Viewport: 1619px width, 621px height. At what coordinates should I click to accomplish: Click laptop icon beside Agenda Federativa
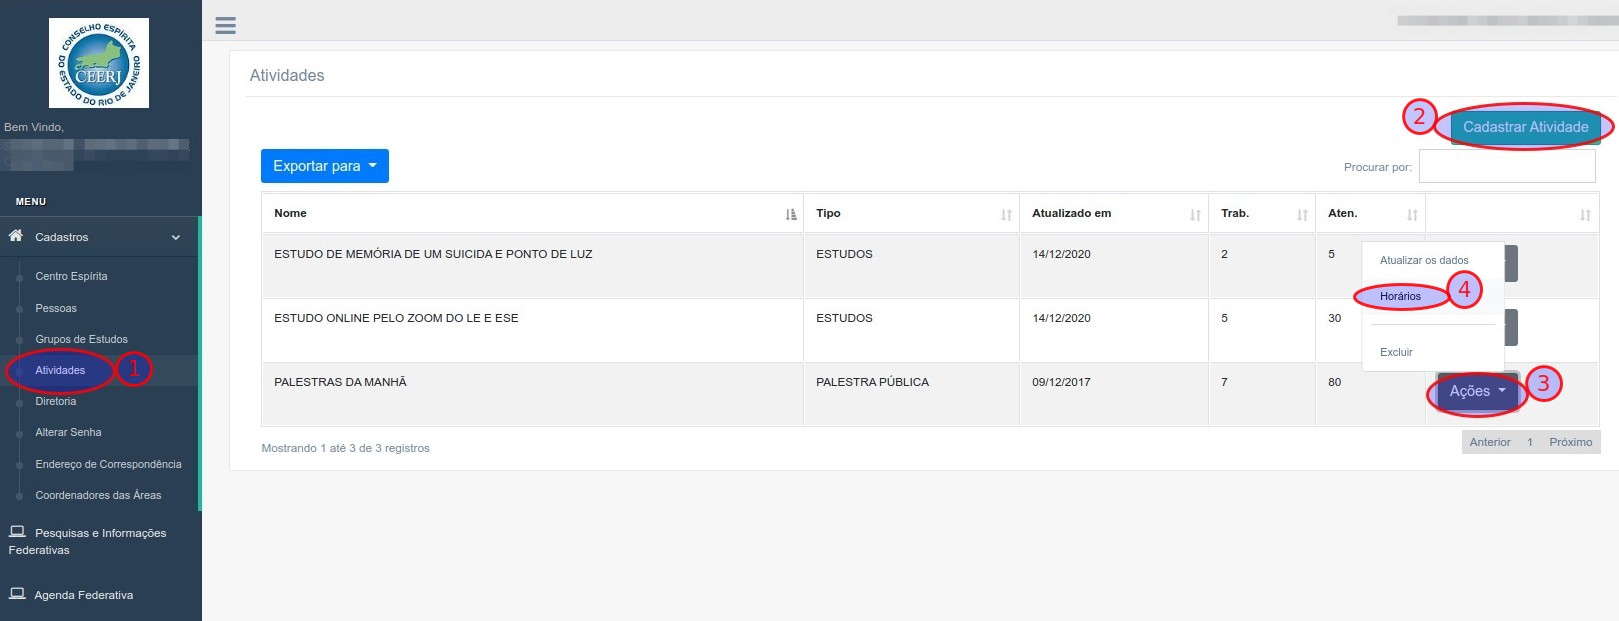tap(17, 594)
